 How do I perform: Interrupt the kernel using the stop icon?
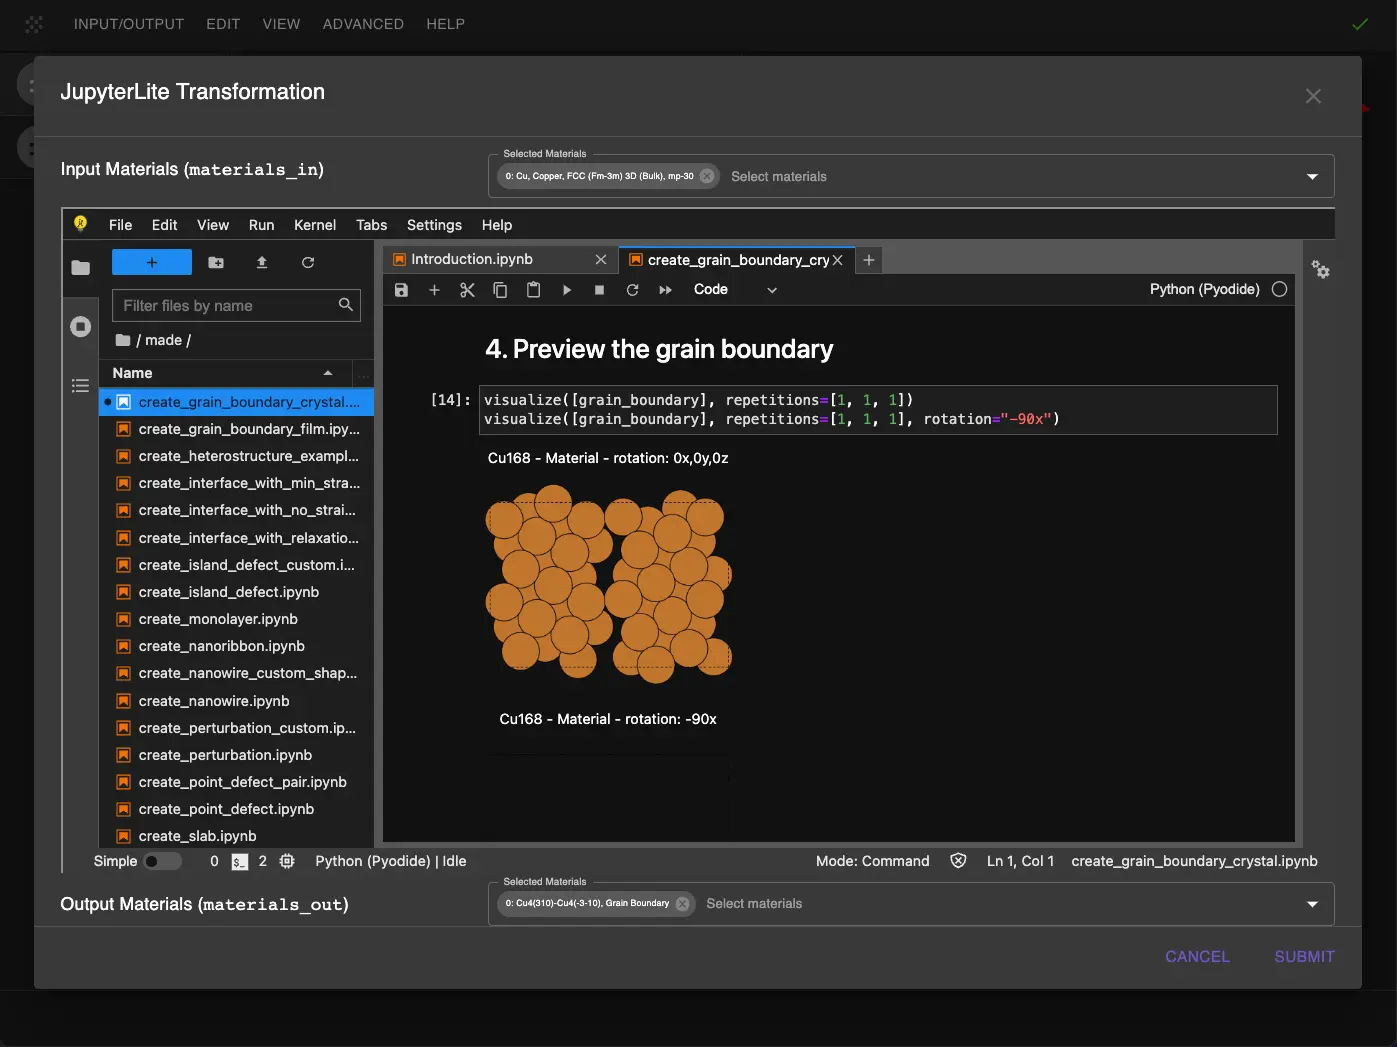599,289
